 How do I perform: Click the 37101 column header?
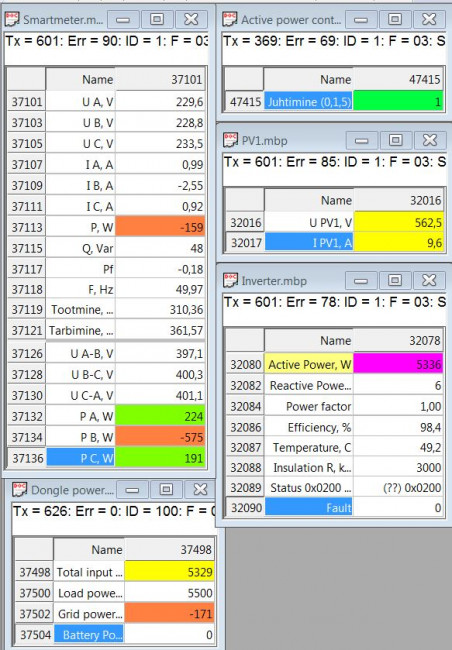(160, 79)
